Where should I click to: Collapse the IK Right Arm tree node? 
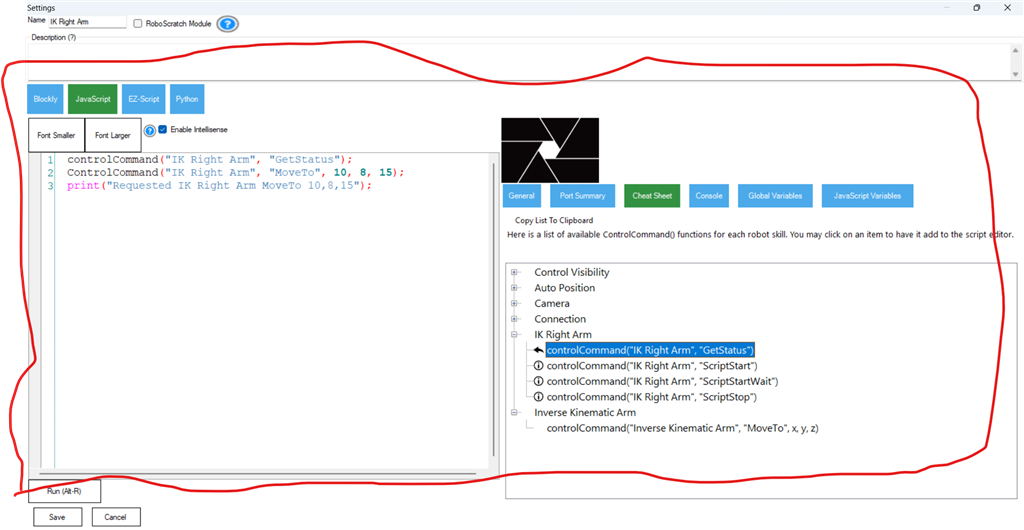point(514,335)
